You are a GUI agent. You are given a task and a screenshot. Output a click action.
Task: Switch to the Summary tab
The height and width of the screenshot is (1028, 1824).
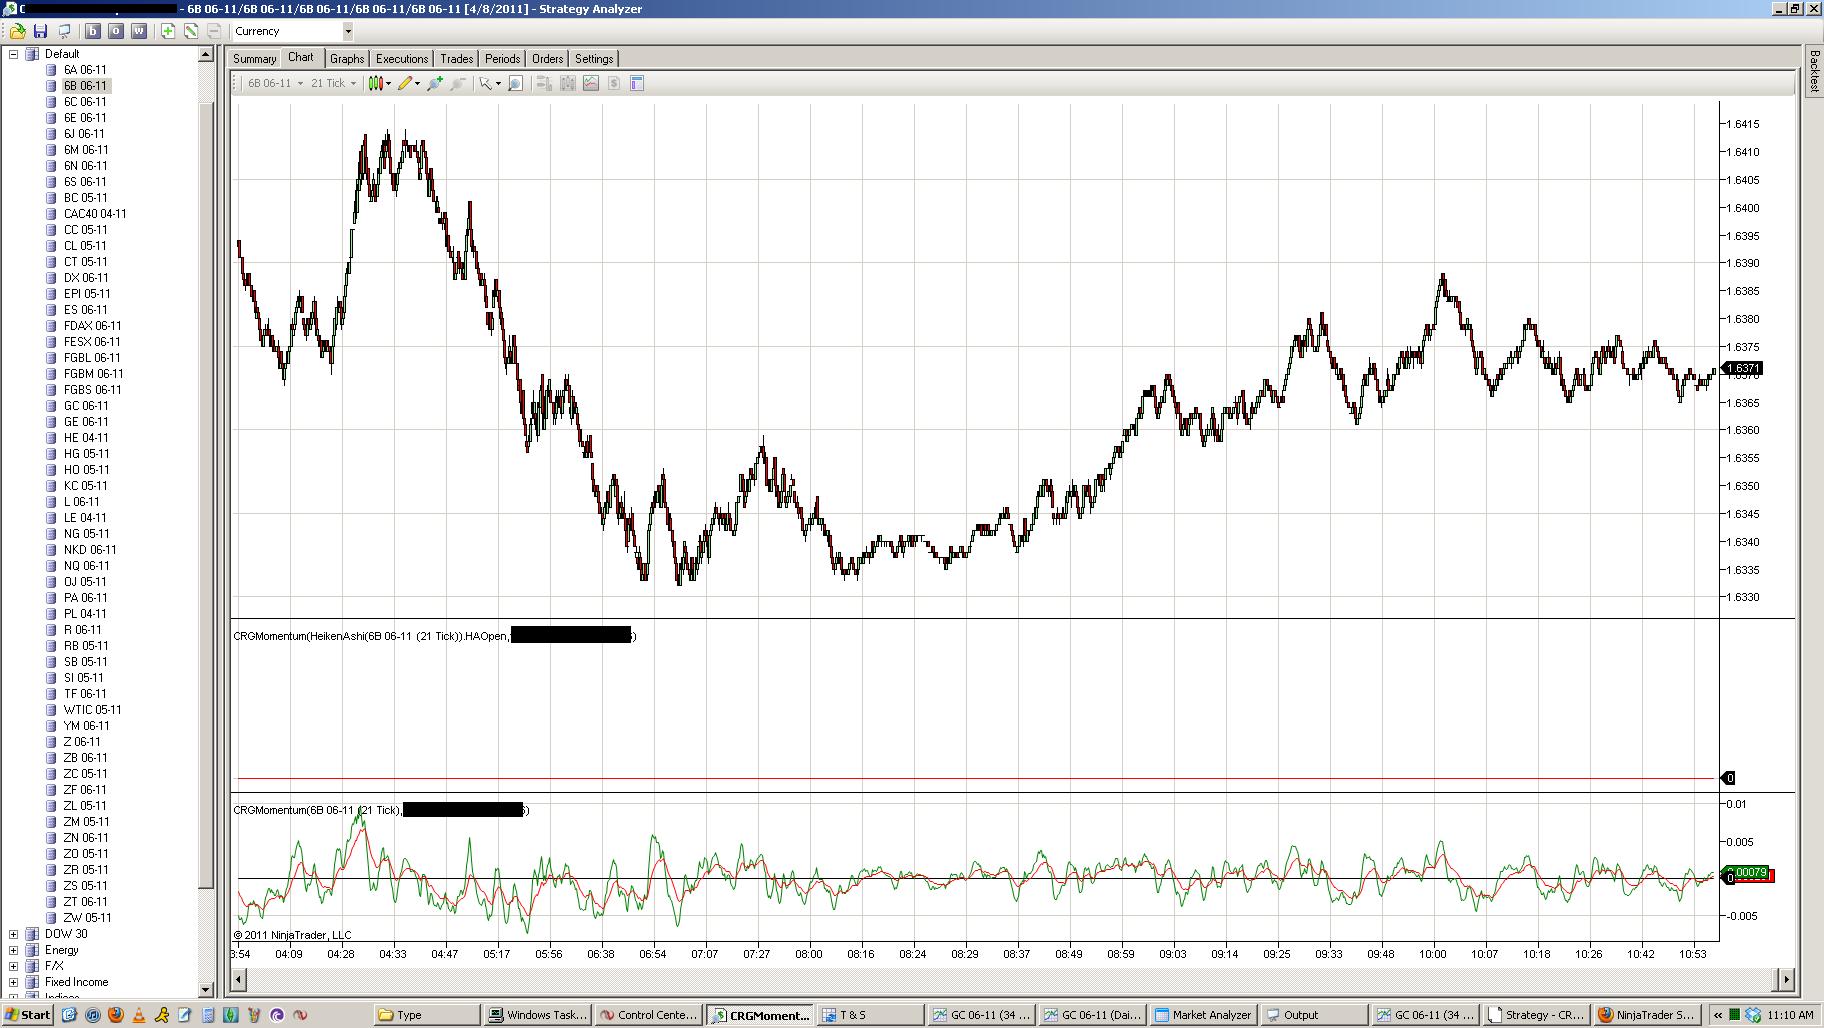[254, 59]
